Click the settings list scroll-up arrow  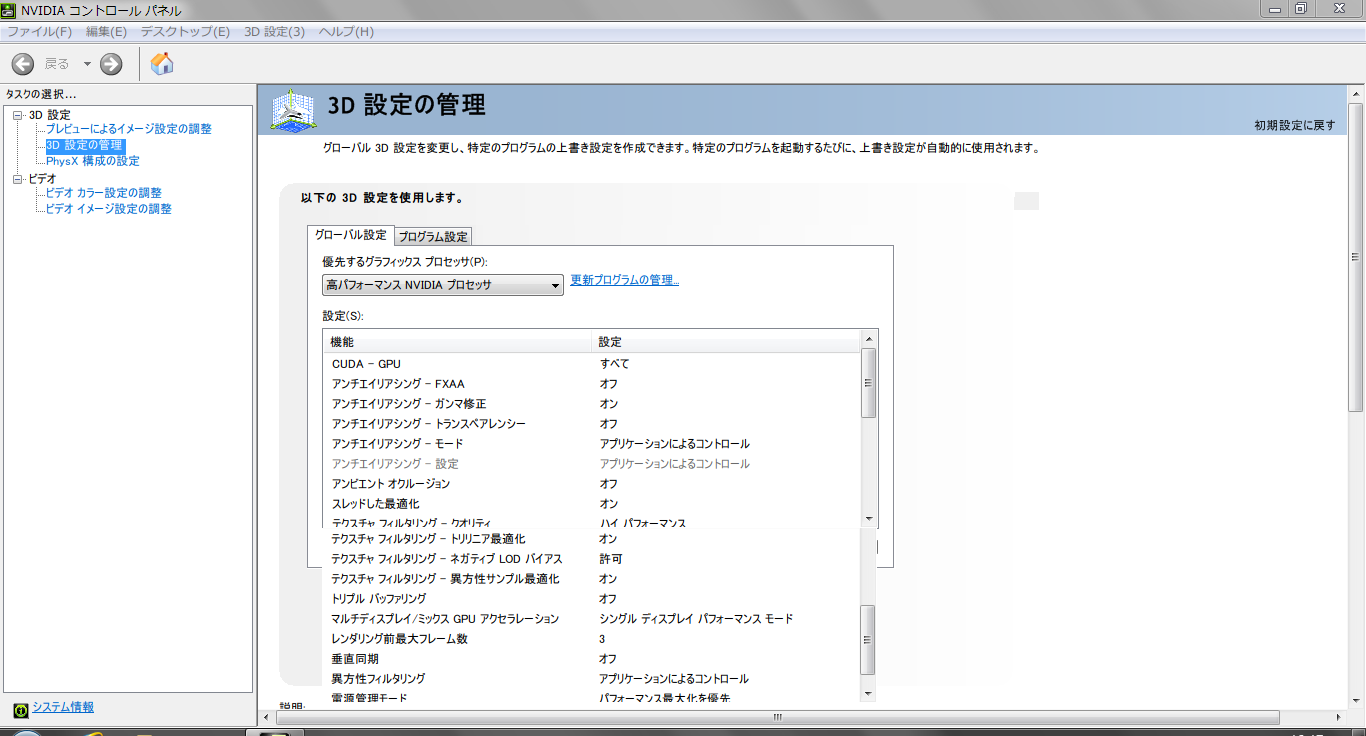[869, 339]
